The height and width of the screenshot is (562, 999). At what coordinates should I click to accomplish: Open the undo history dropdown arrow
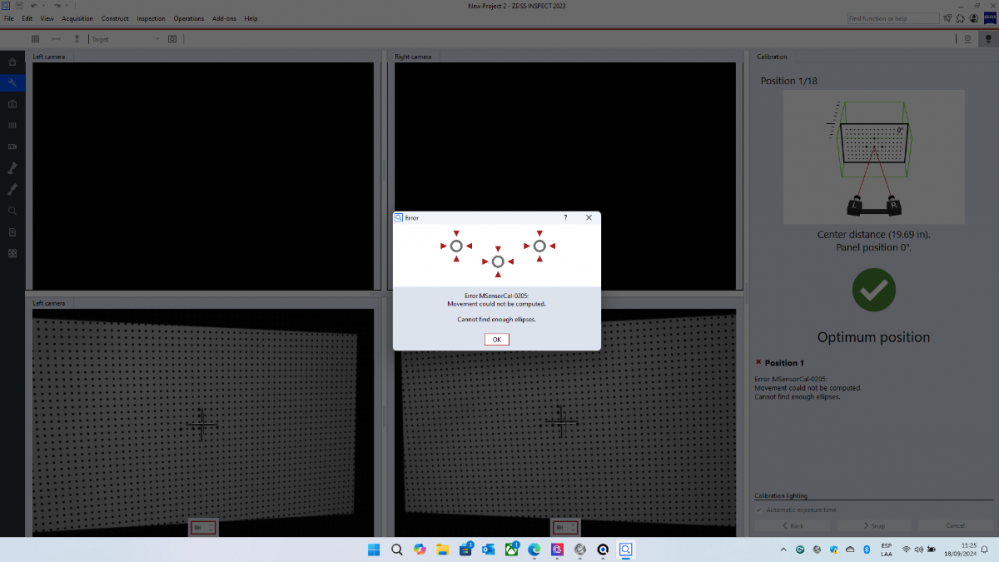(41, 6)
